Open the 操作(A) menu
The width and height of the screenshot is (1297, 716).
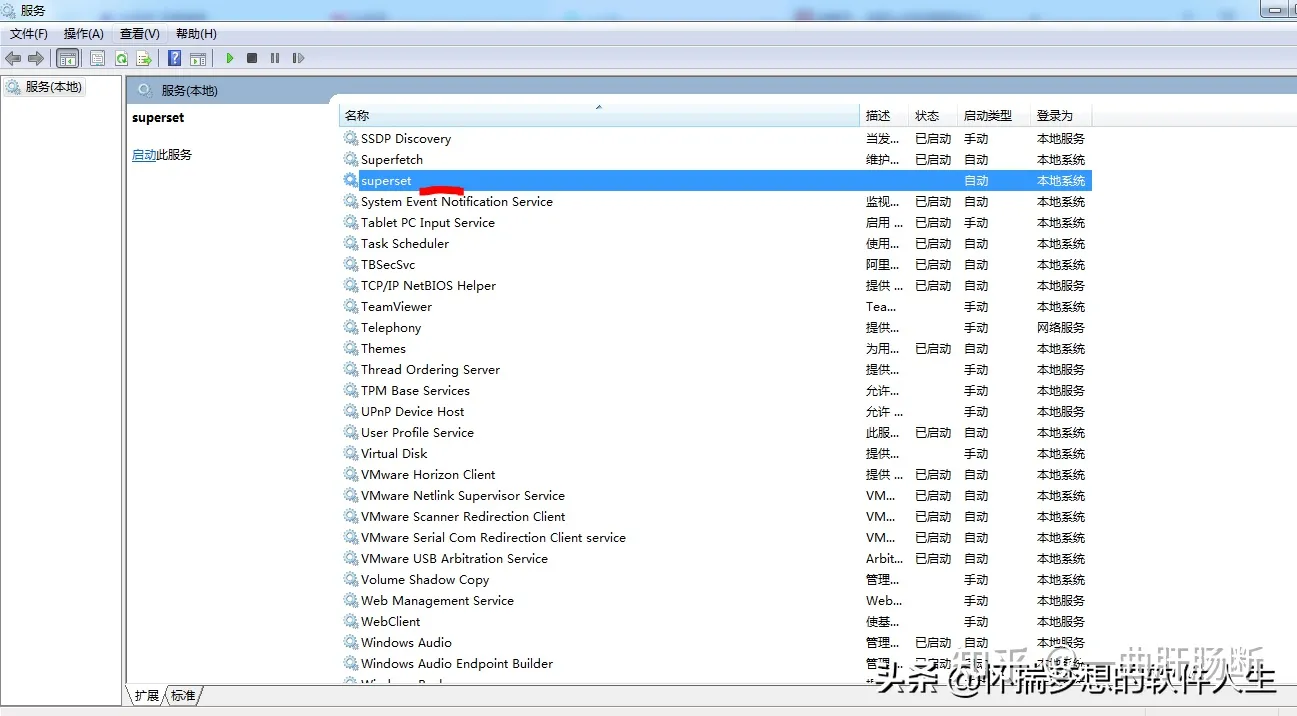(84, 34)
